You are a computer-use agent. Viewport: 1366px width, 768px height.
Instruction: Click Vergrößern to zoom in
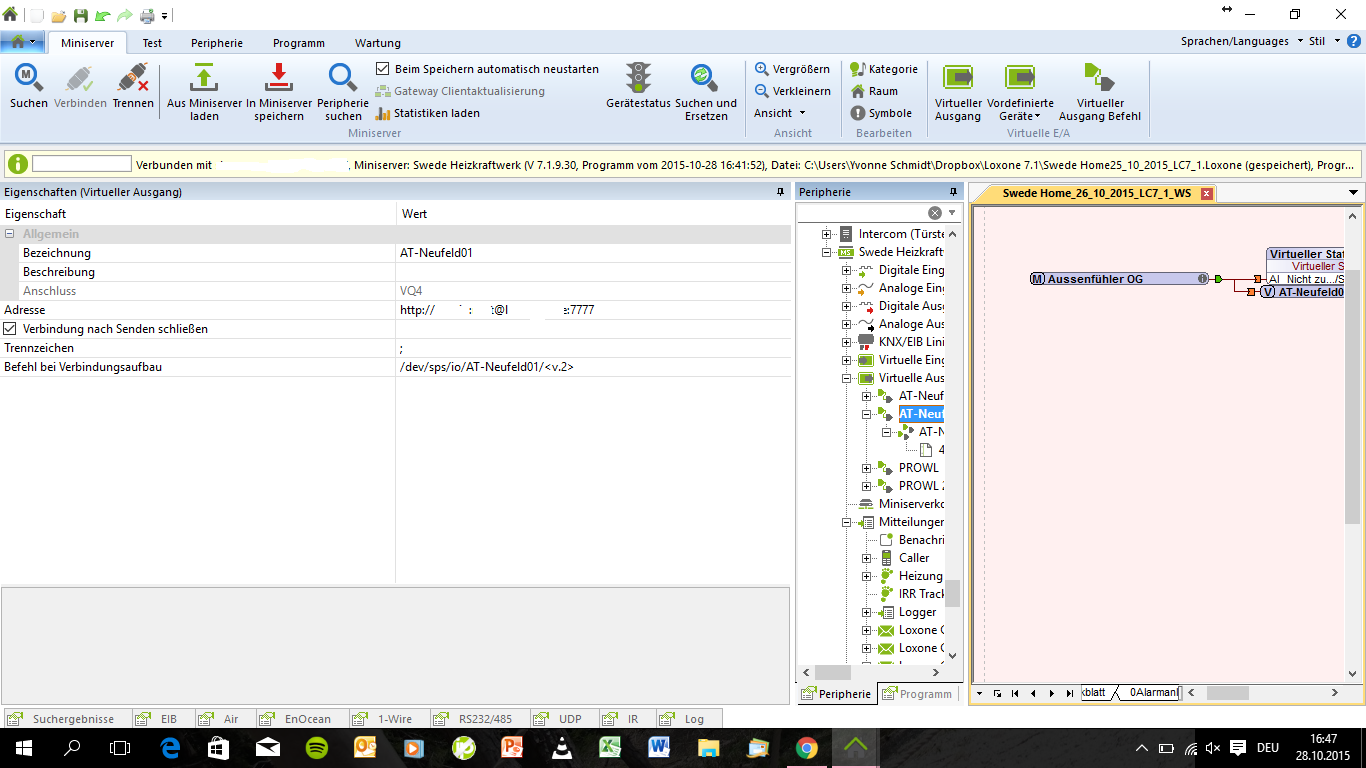pyautogui.click(x=792, y=69)
